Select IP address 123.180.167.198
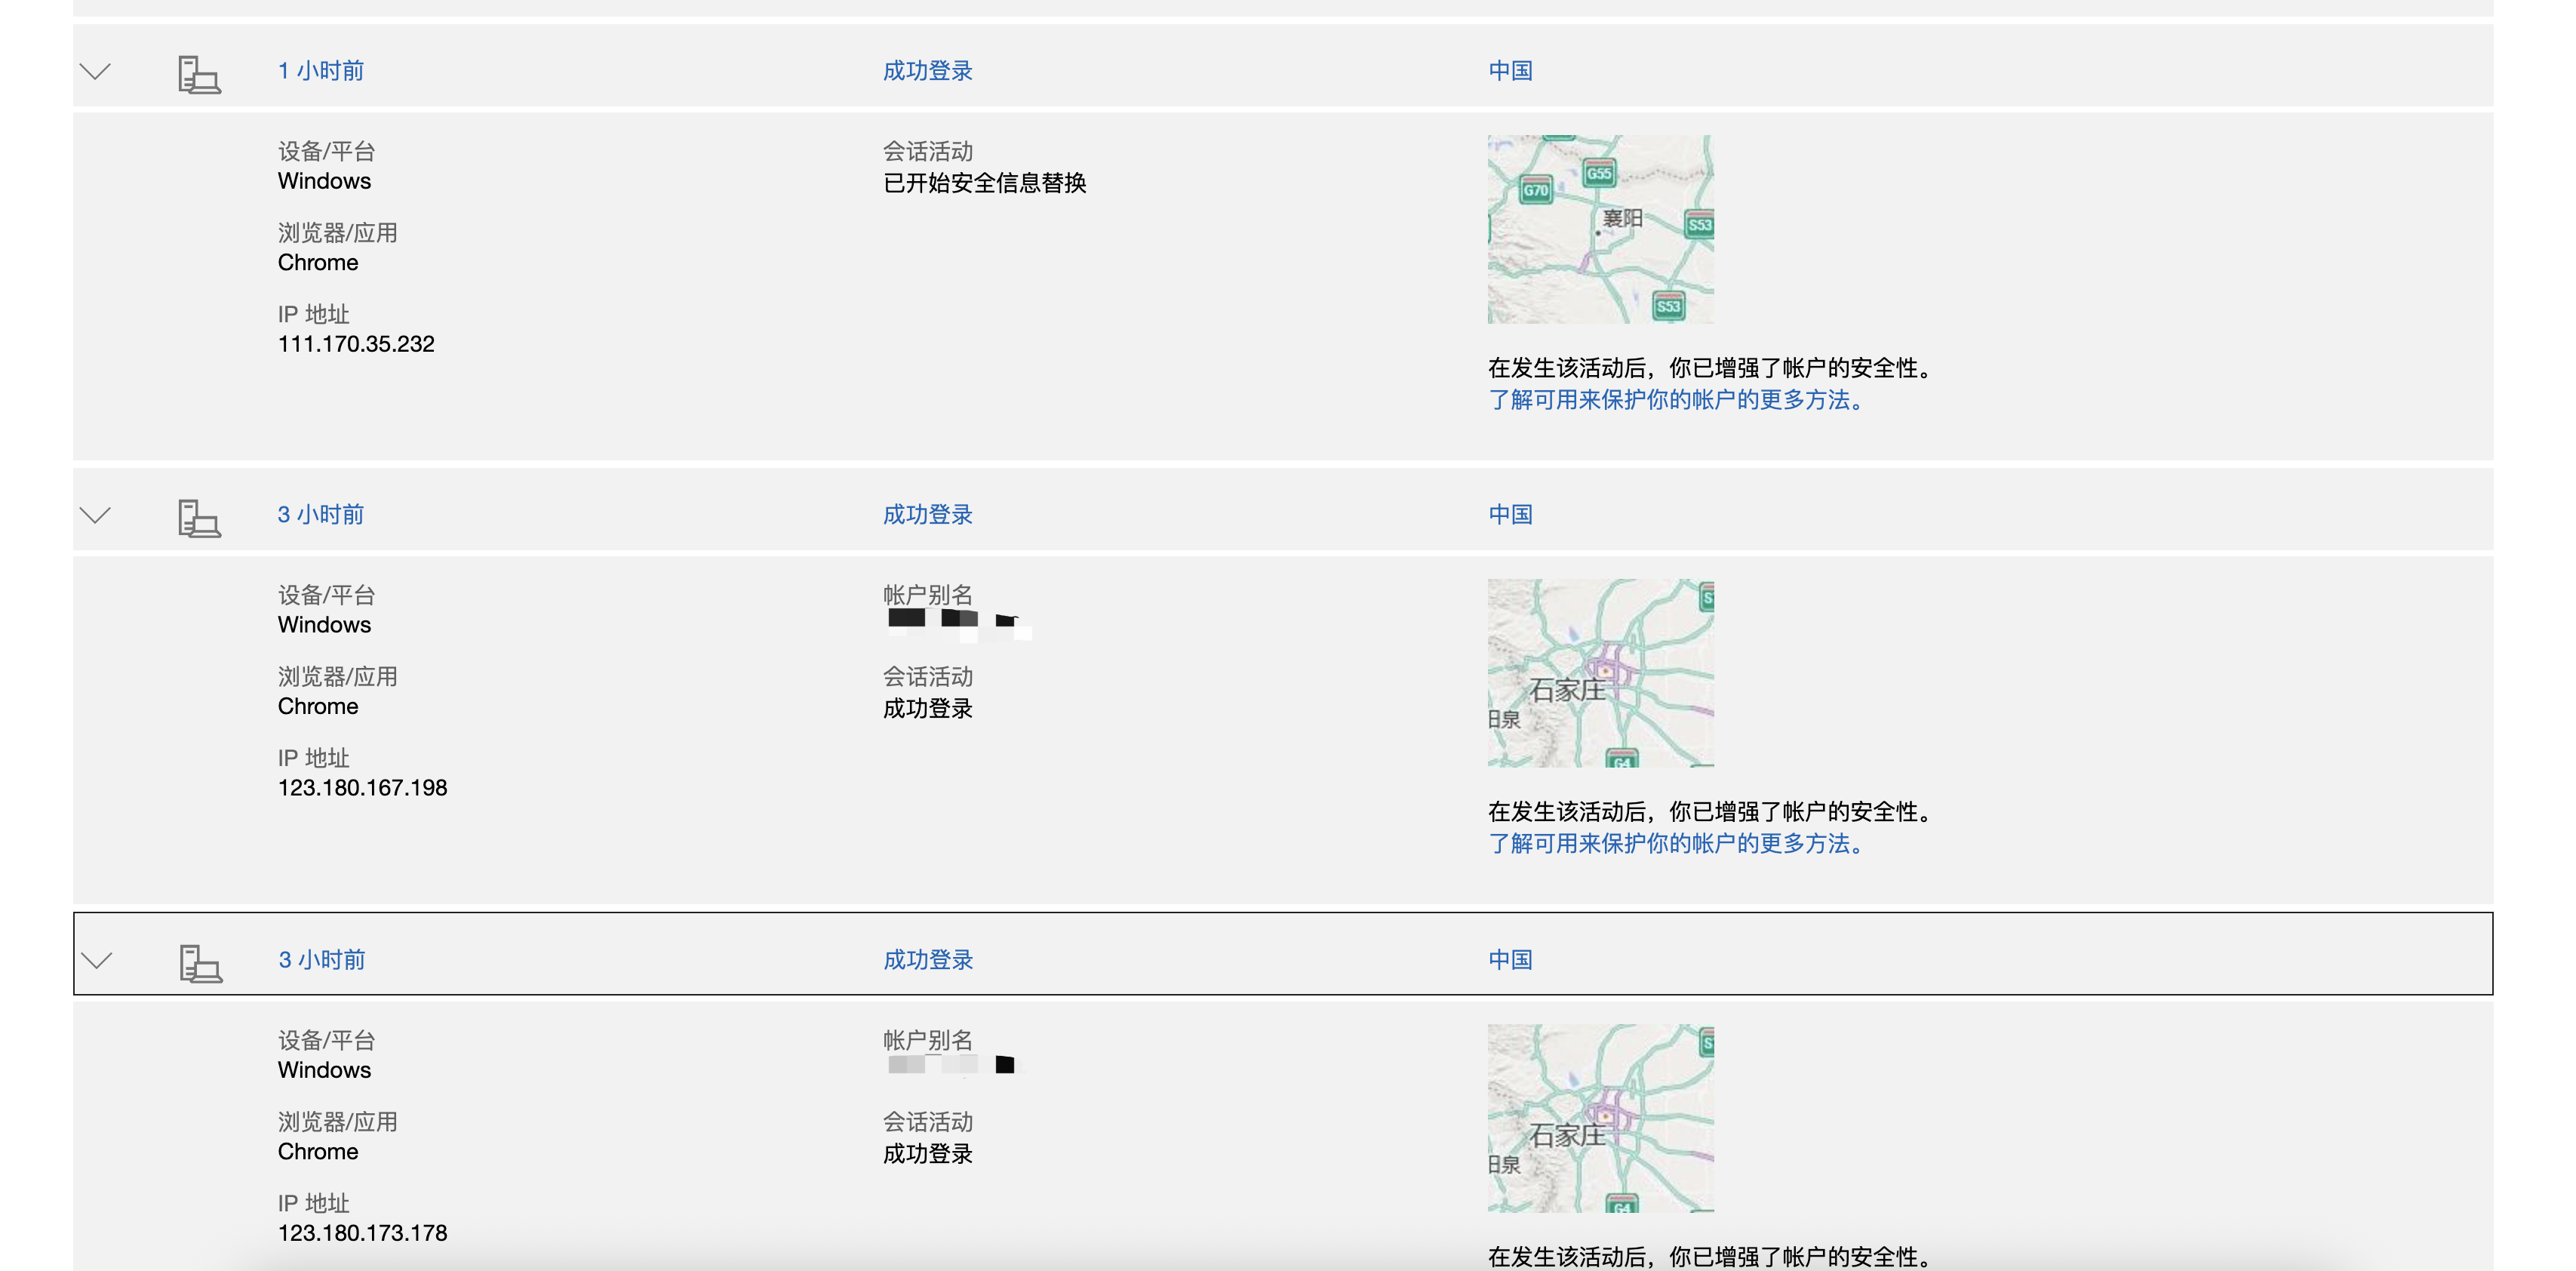The width and height of the screenshot is (2576, 1271). [362, 788]
